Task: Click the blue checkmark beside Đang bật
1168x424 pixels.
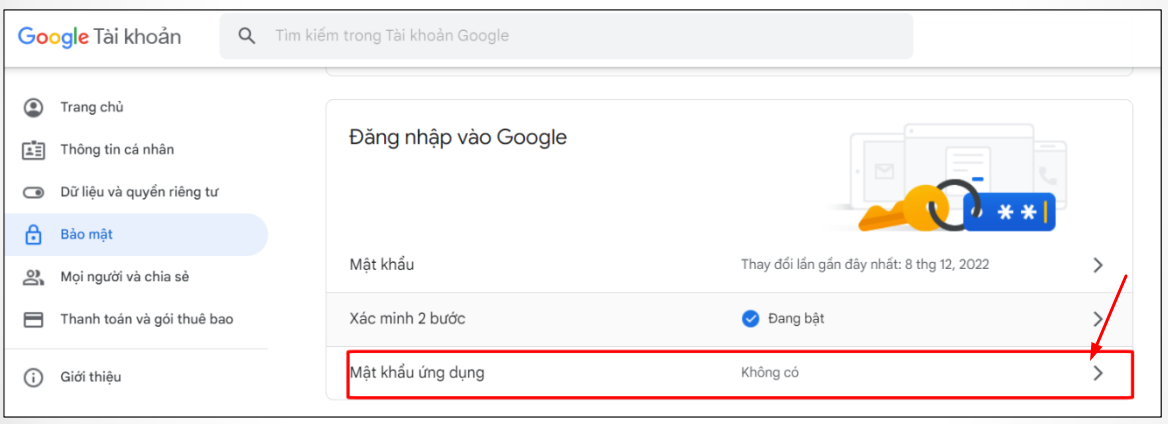Action: 750,319
